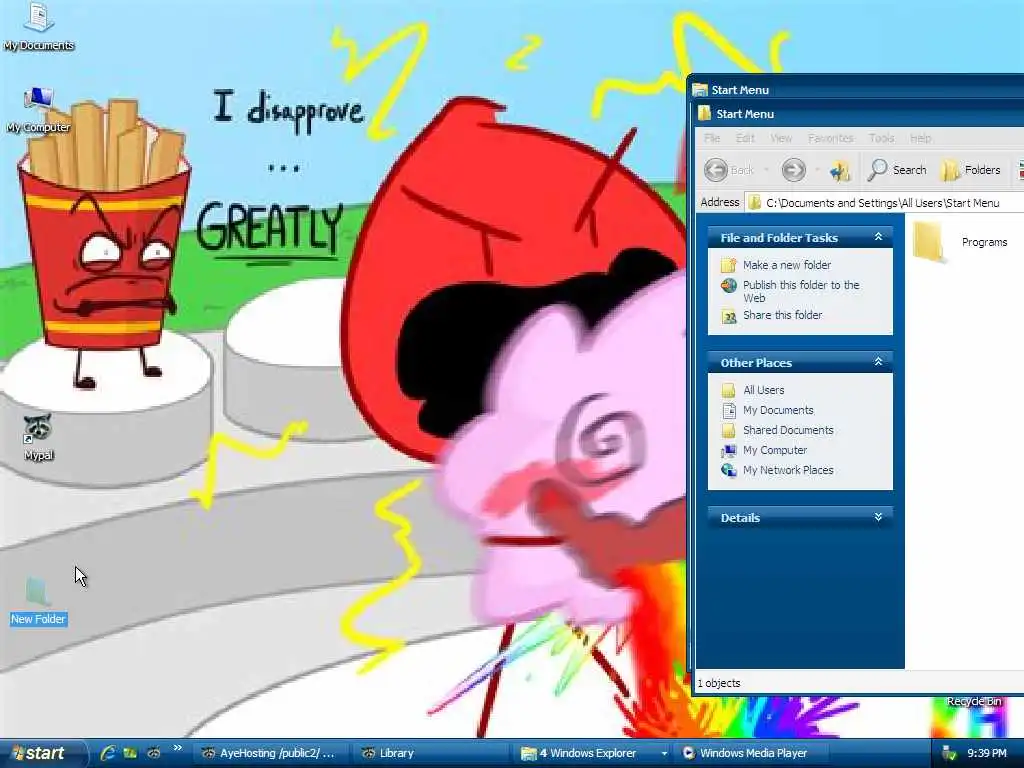This screenshot has height=768, width=1024.
Task: Click Share this folder link
Action: tap(782, 315)
